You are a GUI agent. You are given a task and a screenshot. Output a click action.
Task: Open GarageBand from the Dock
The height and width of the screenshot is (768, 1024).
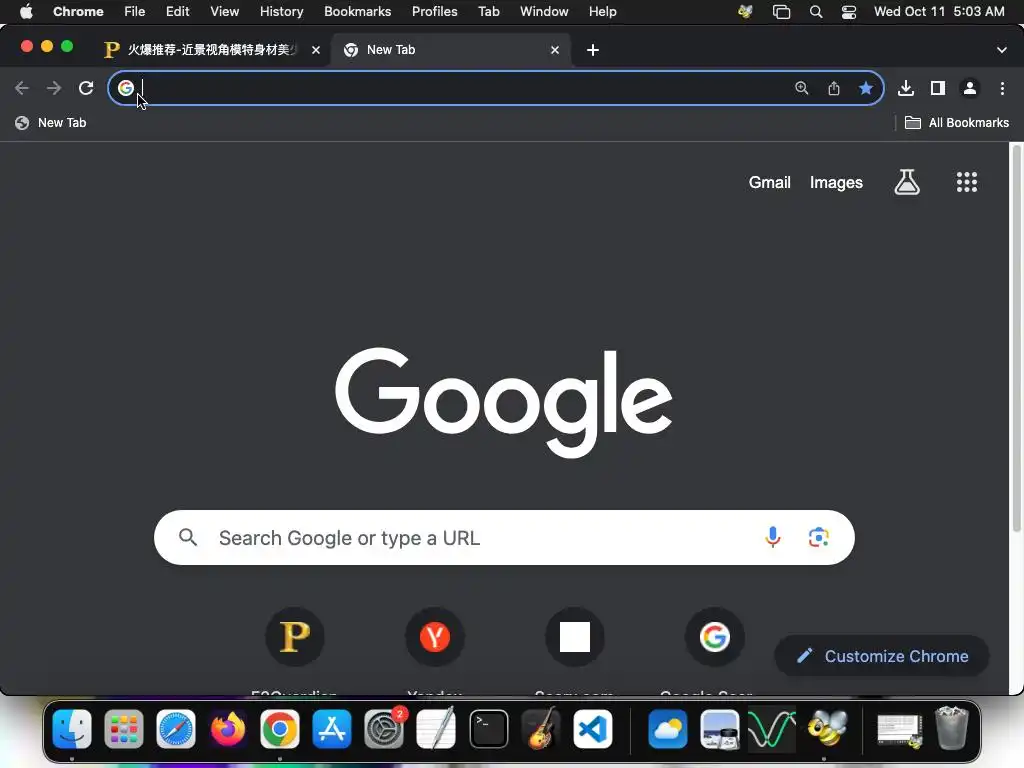tap(541, 729)
